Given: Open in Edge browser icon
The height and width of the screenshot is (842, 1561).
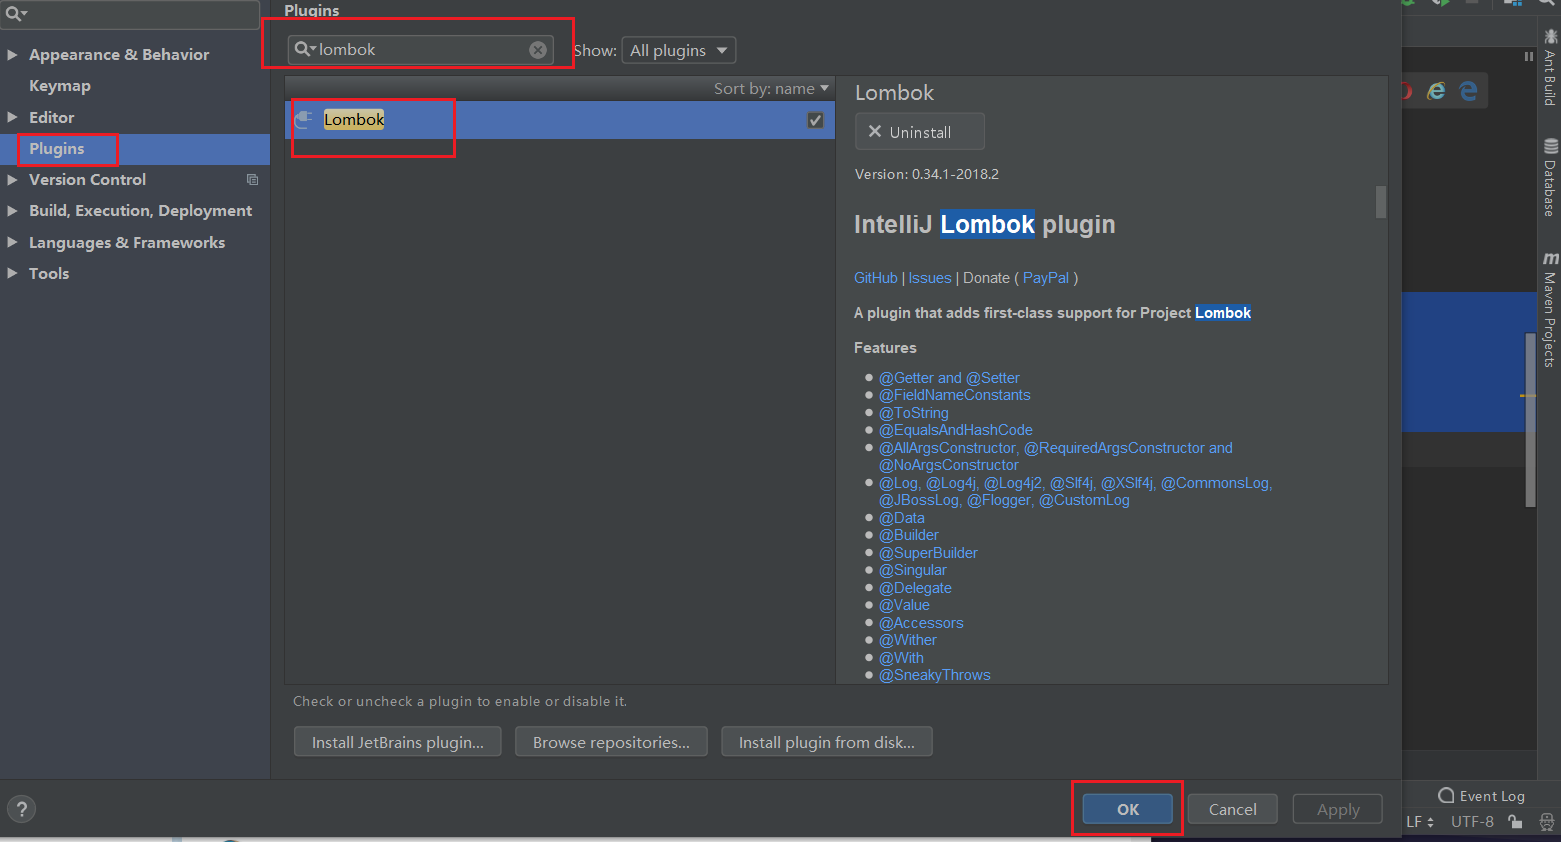Looking at the screenshot, I should pos(1468,91).
